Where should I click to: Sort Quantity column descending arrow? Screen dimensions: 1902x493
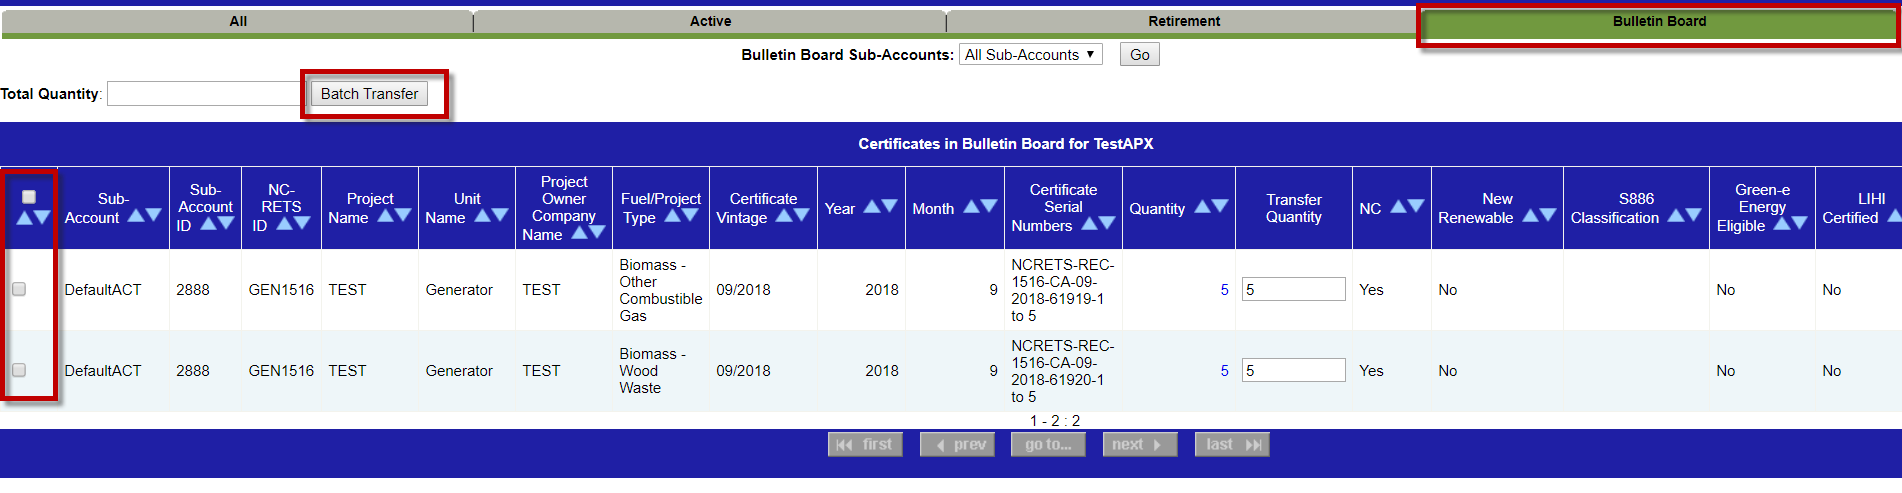pyautogui.click(x=1220, y=206)
